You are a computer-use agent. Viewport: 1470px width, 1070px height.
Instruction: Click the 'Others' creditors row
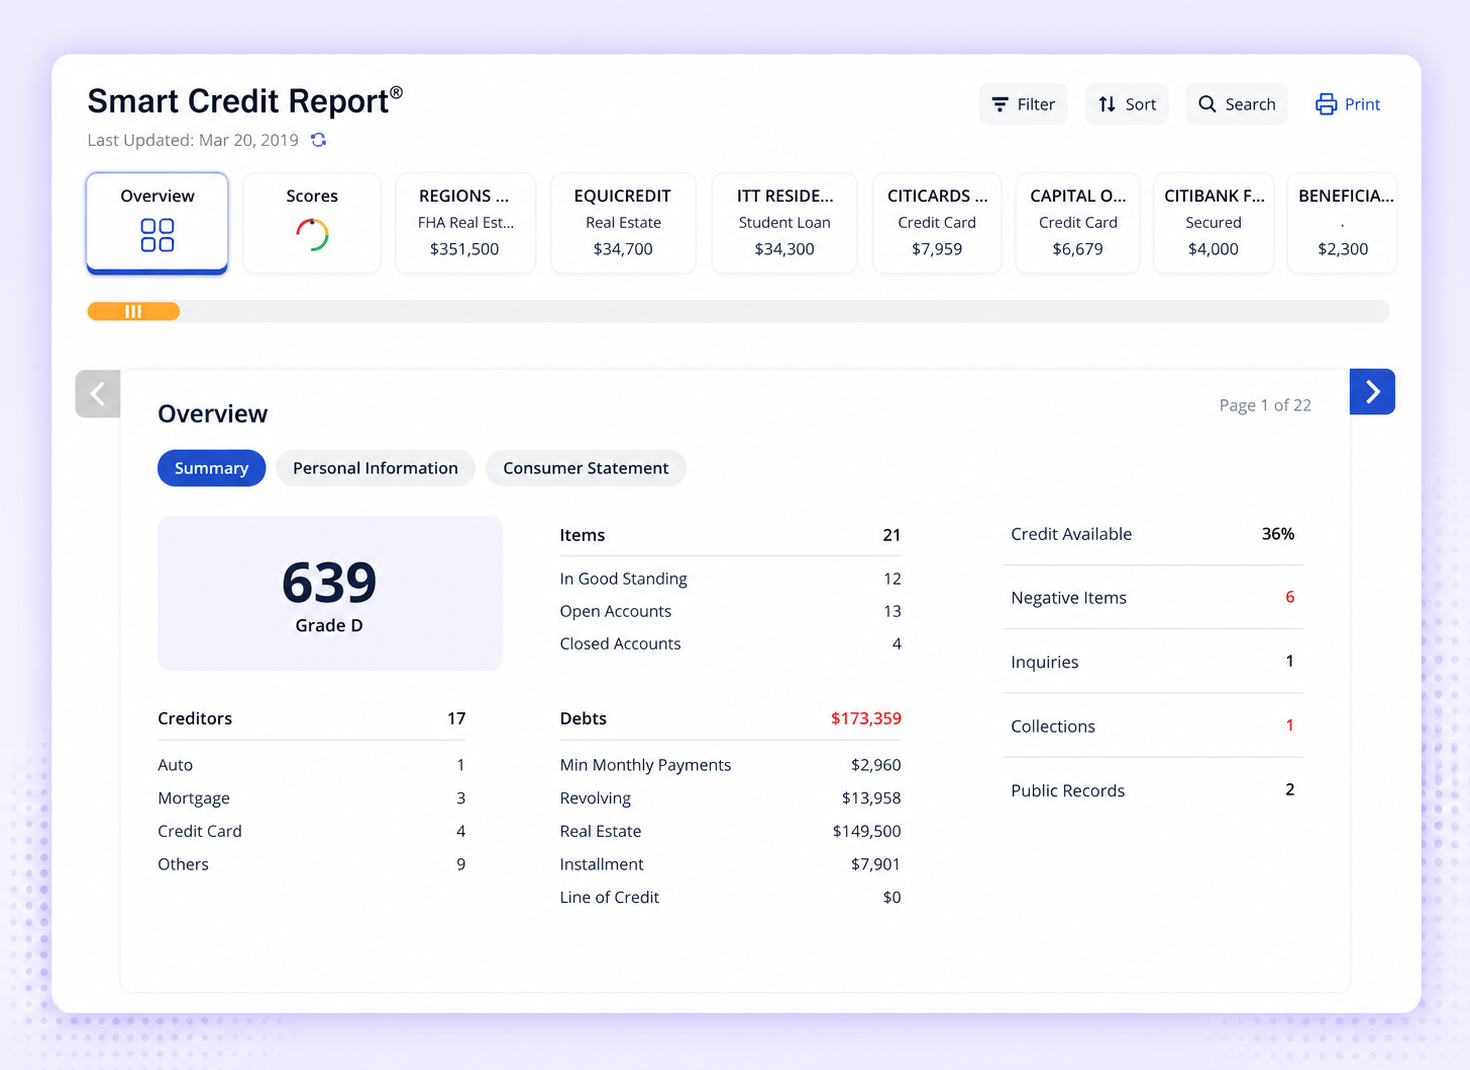(311, 864)
